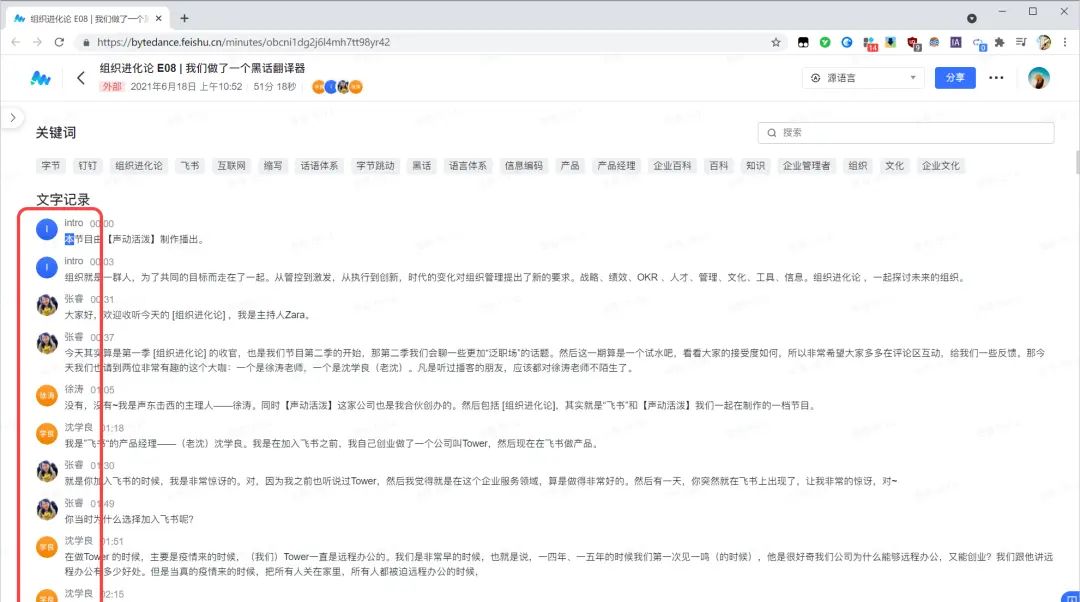
Task: Click the address bar URL
Action: [243, 42]
